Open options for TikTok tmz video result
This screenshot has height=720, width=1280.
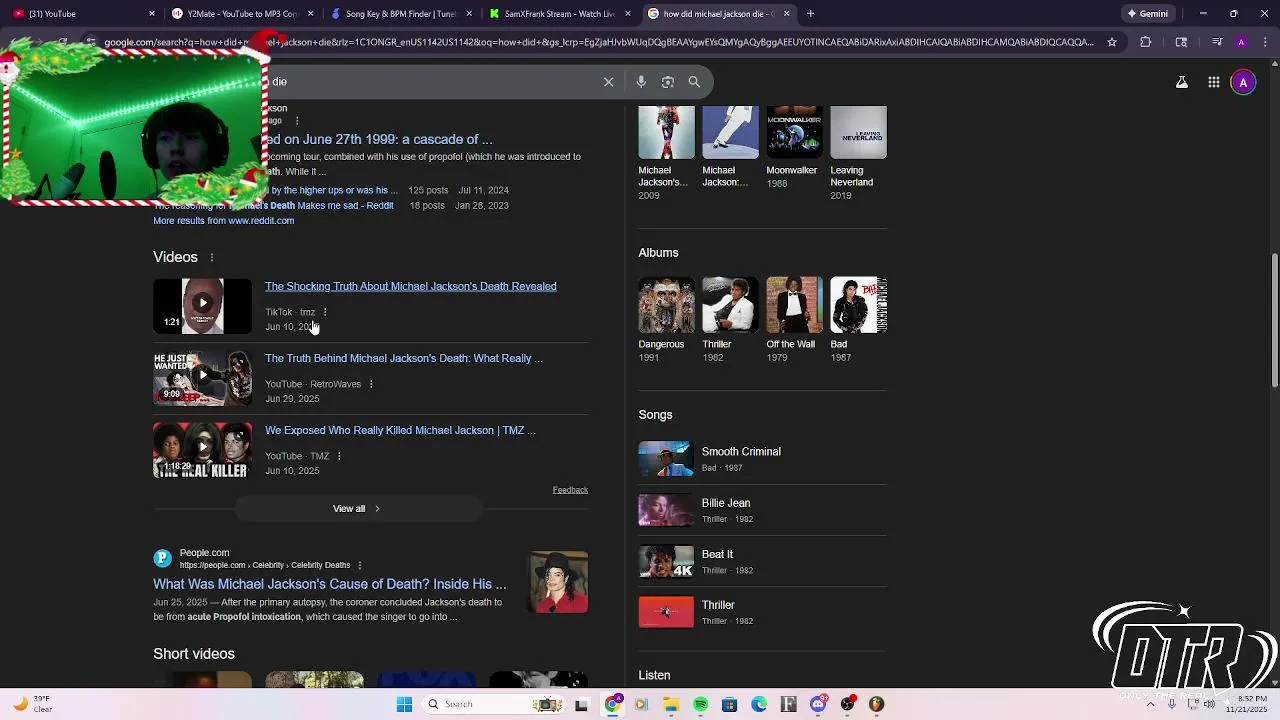click(325, 312)
